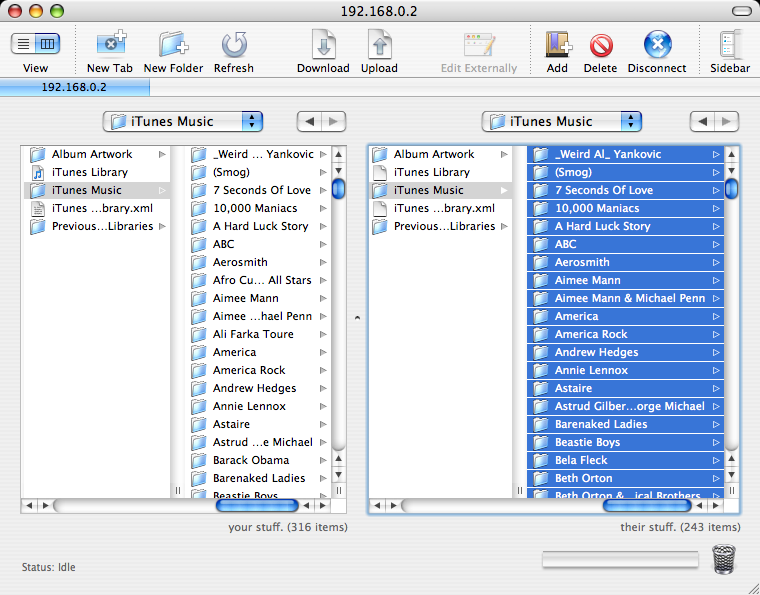This screenshot has height=595, width=760.
Task: Click the Download toolbar icon
Action: pos(323,44)
